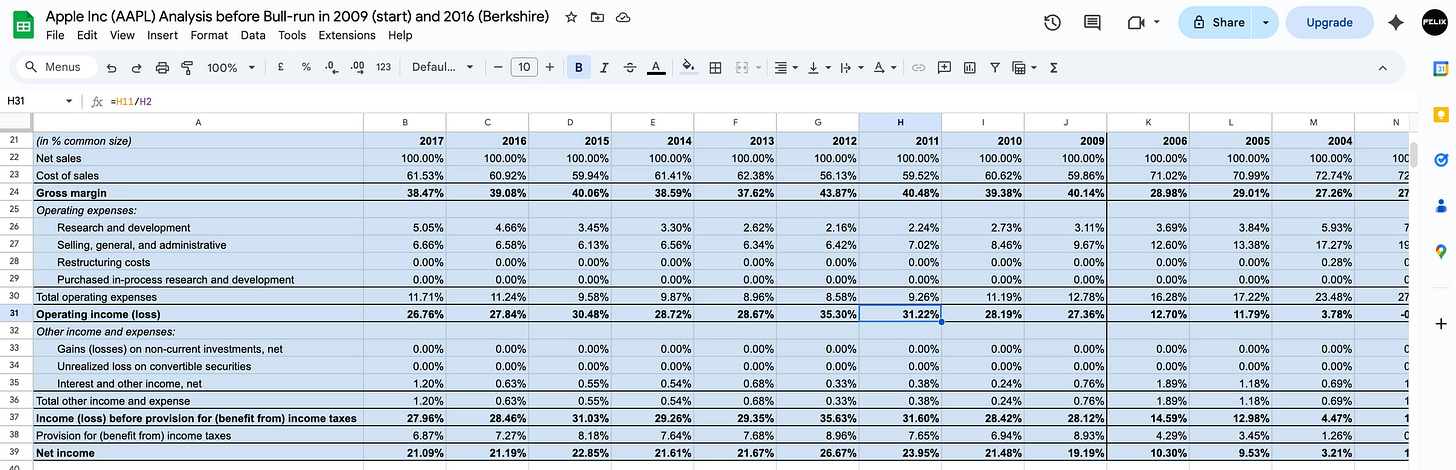Check the cloud document status icon
Screen dimensions: 1456x470
[x=623, y=18]
